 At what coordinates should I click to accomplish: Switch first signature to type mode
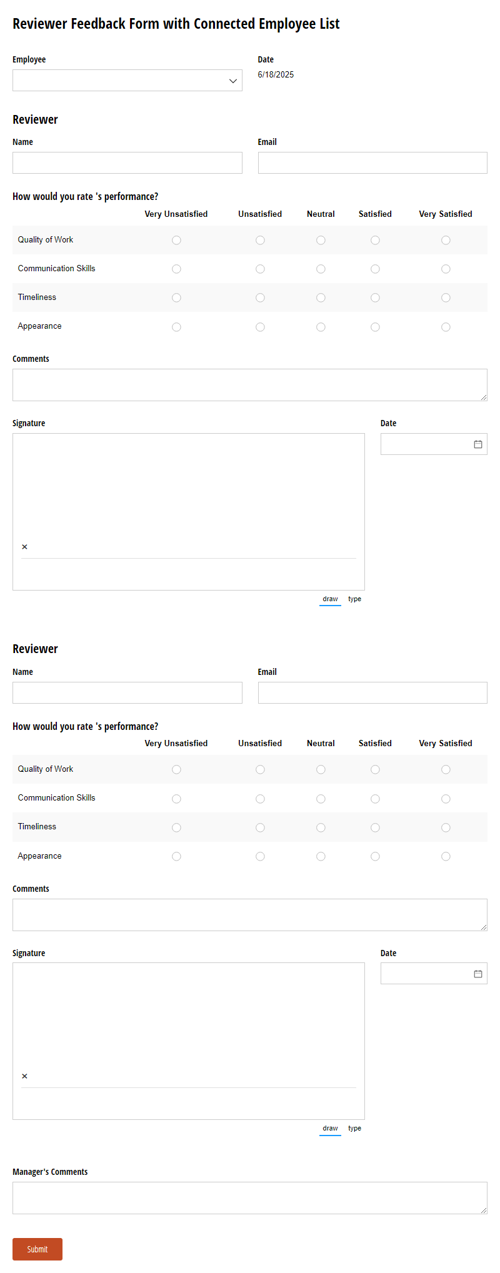(x=355, y=599)
